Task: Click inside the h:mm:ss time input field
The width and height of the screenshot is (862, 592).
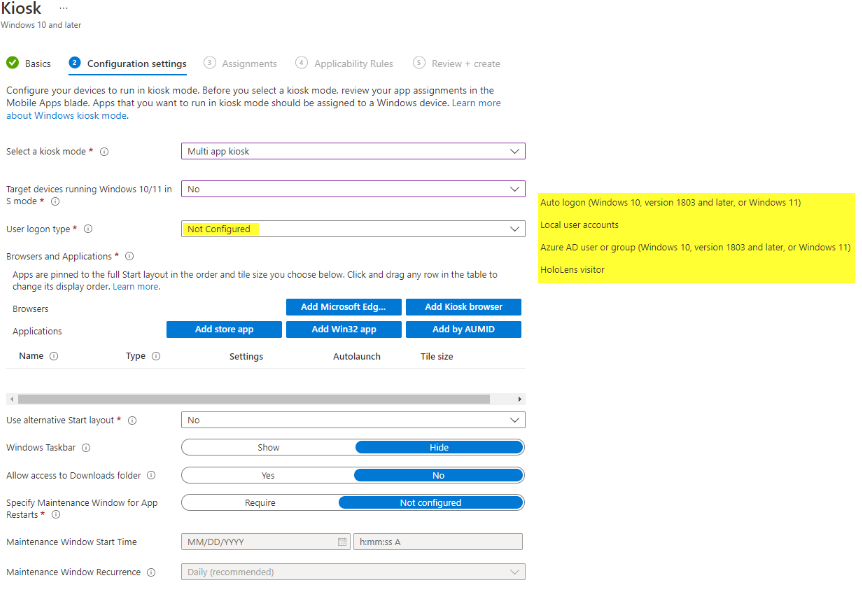Action: pyautogui.click(x=437, y=541)
